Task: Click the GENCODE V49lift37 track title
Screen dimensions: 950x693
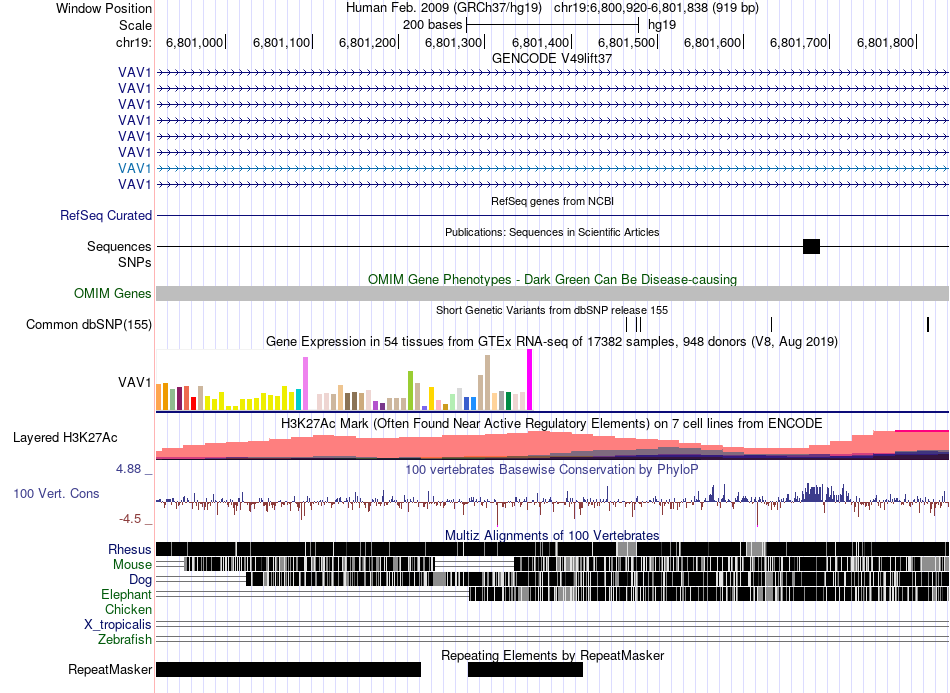Action: pyautogui.click(x=552, y=59)
